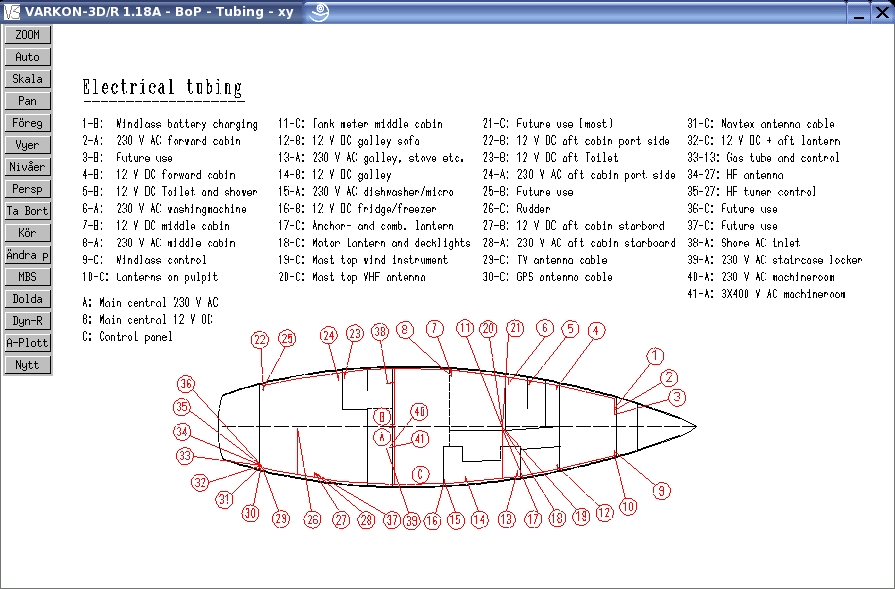Select circled number 9 near the bow
This screenshot has height=589, width=895.
[662, 491]
